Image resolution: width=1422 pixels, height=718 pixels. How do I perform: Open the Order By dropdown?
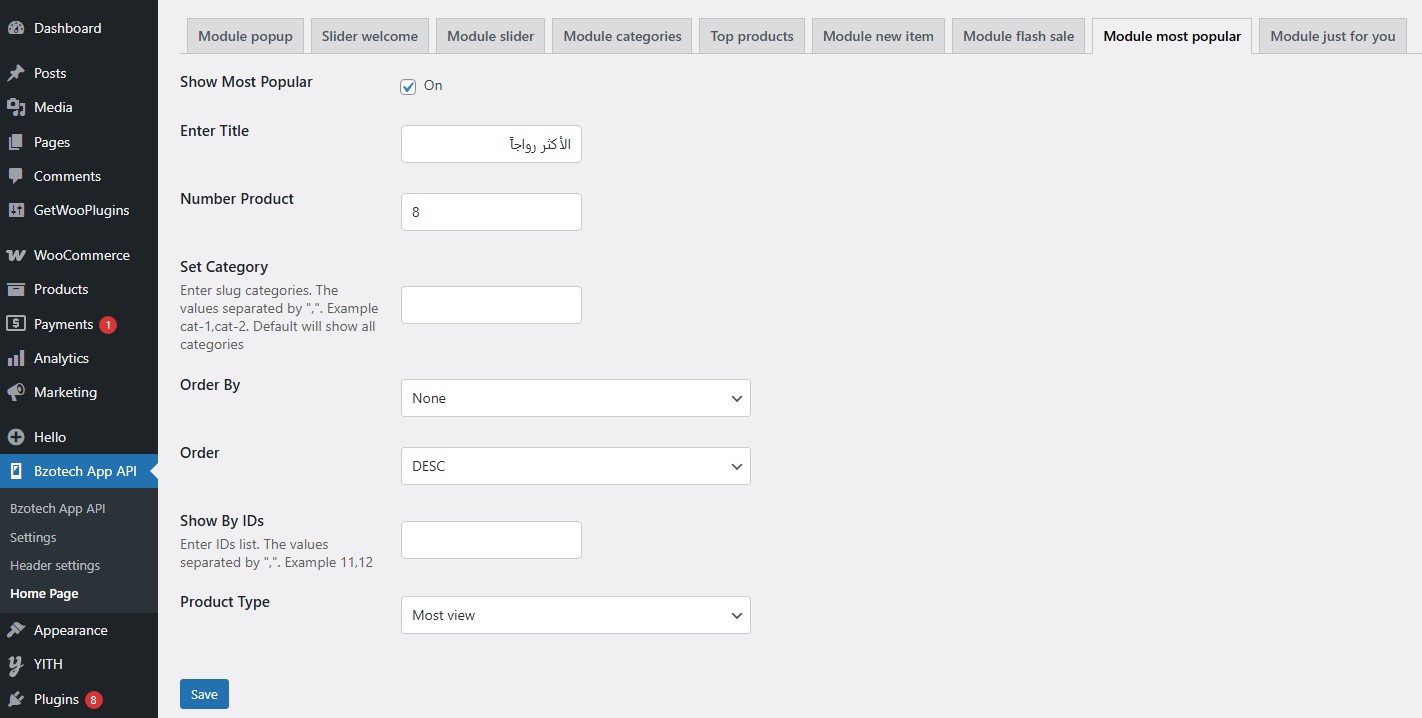click(576, 398)
